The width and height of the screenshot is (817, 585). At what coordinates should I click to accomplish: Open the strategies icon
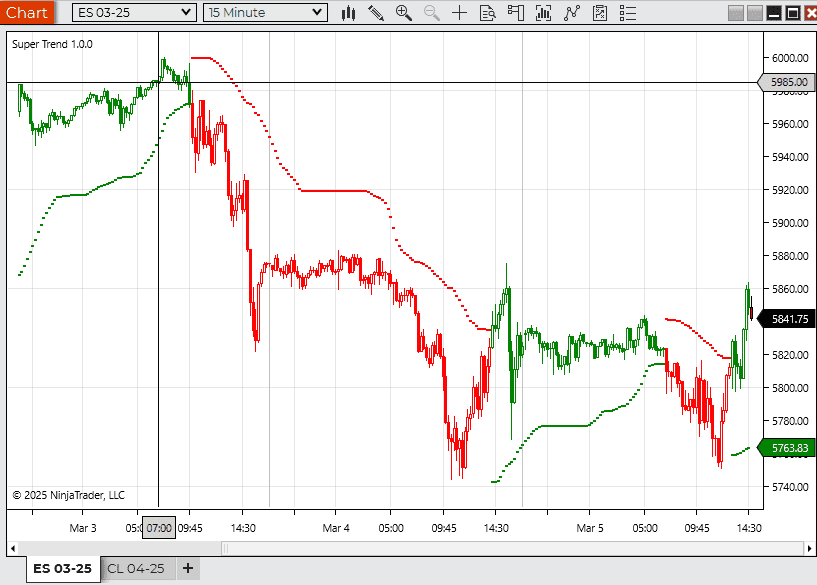tap(600, 13)
